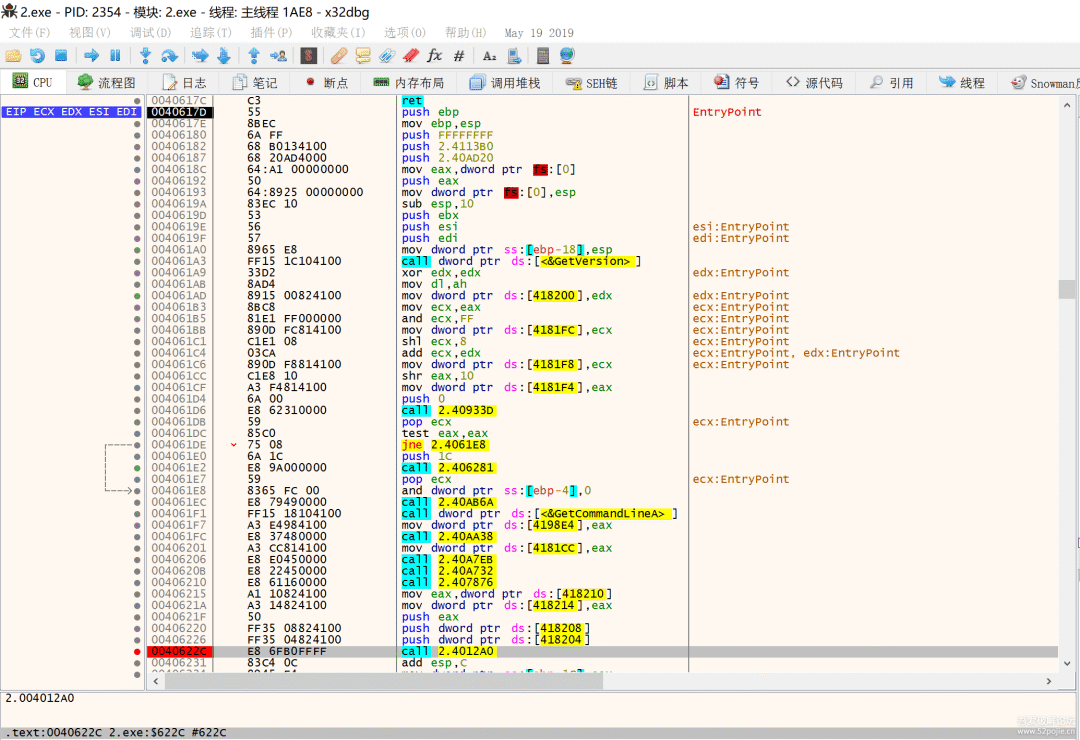Open the 调试(D) debug menu
1080x740 pixels.
[x=150, y=33]
